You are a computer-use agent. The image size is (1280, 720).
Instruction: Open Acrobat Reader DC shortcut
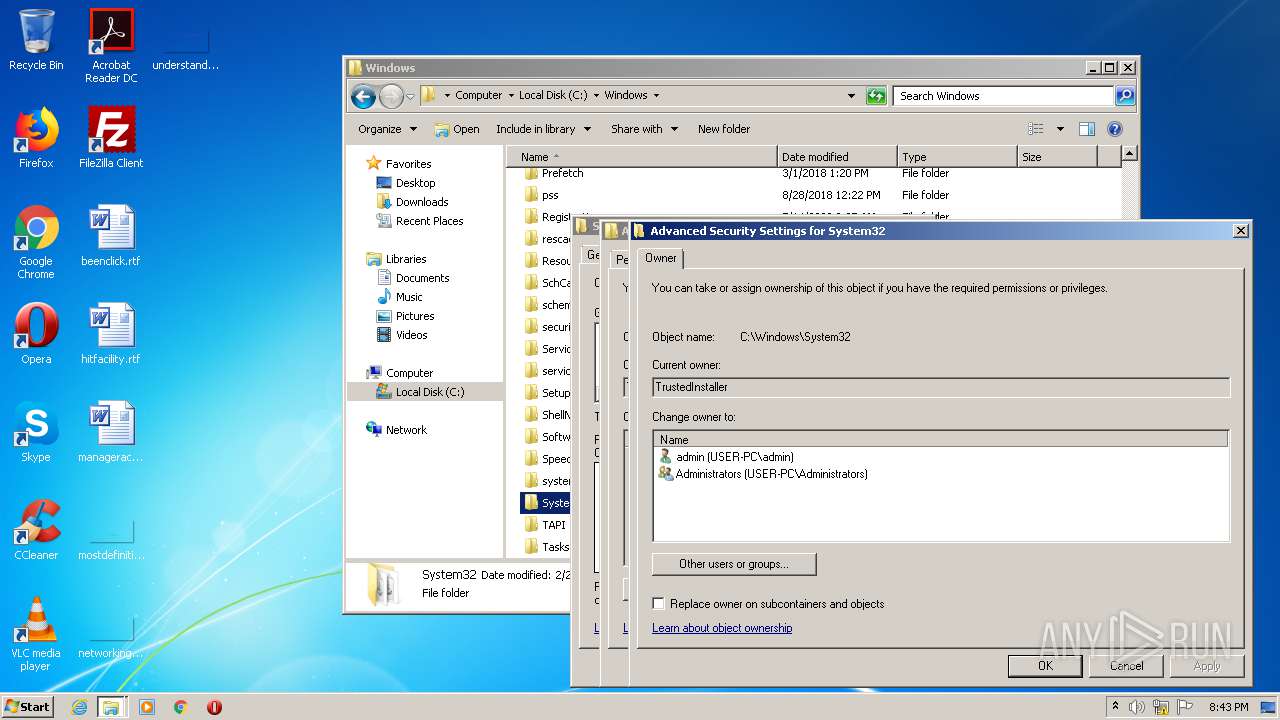tap(111, 45)
